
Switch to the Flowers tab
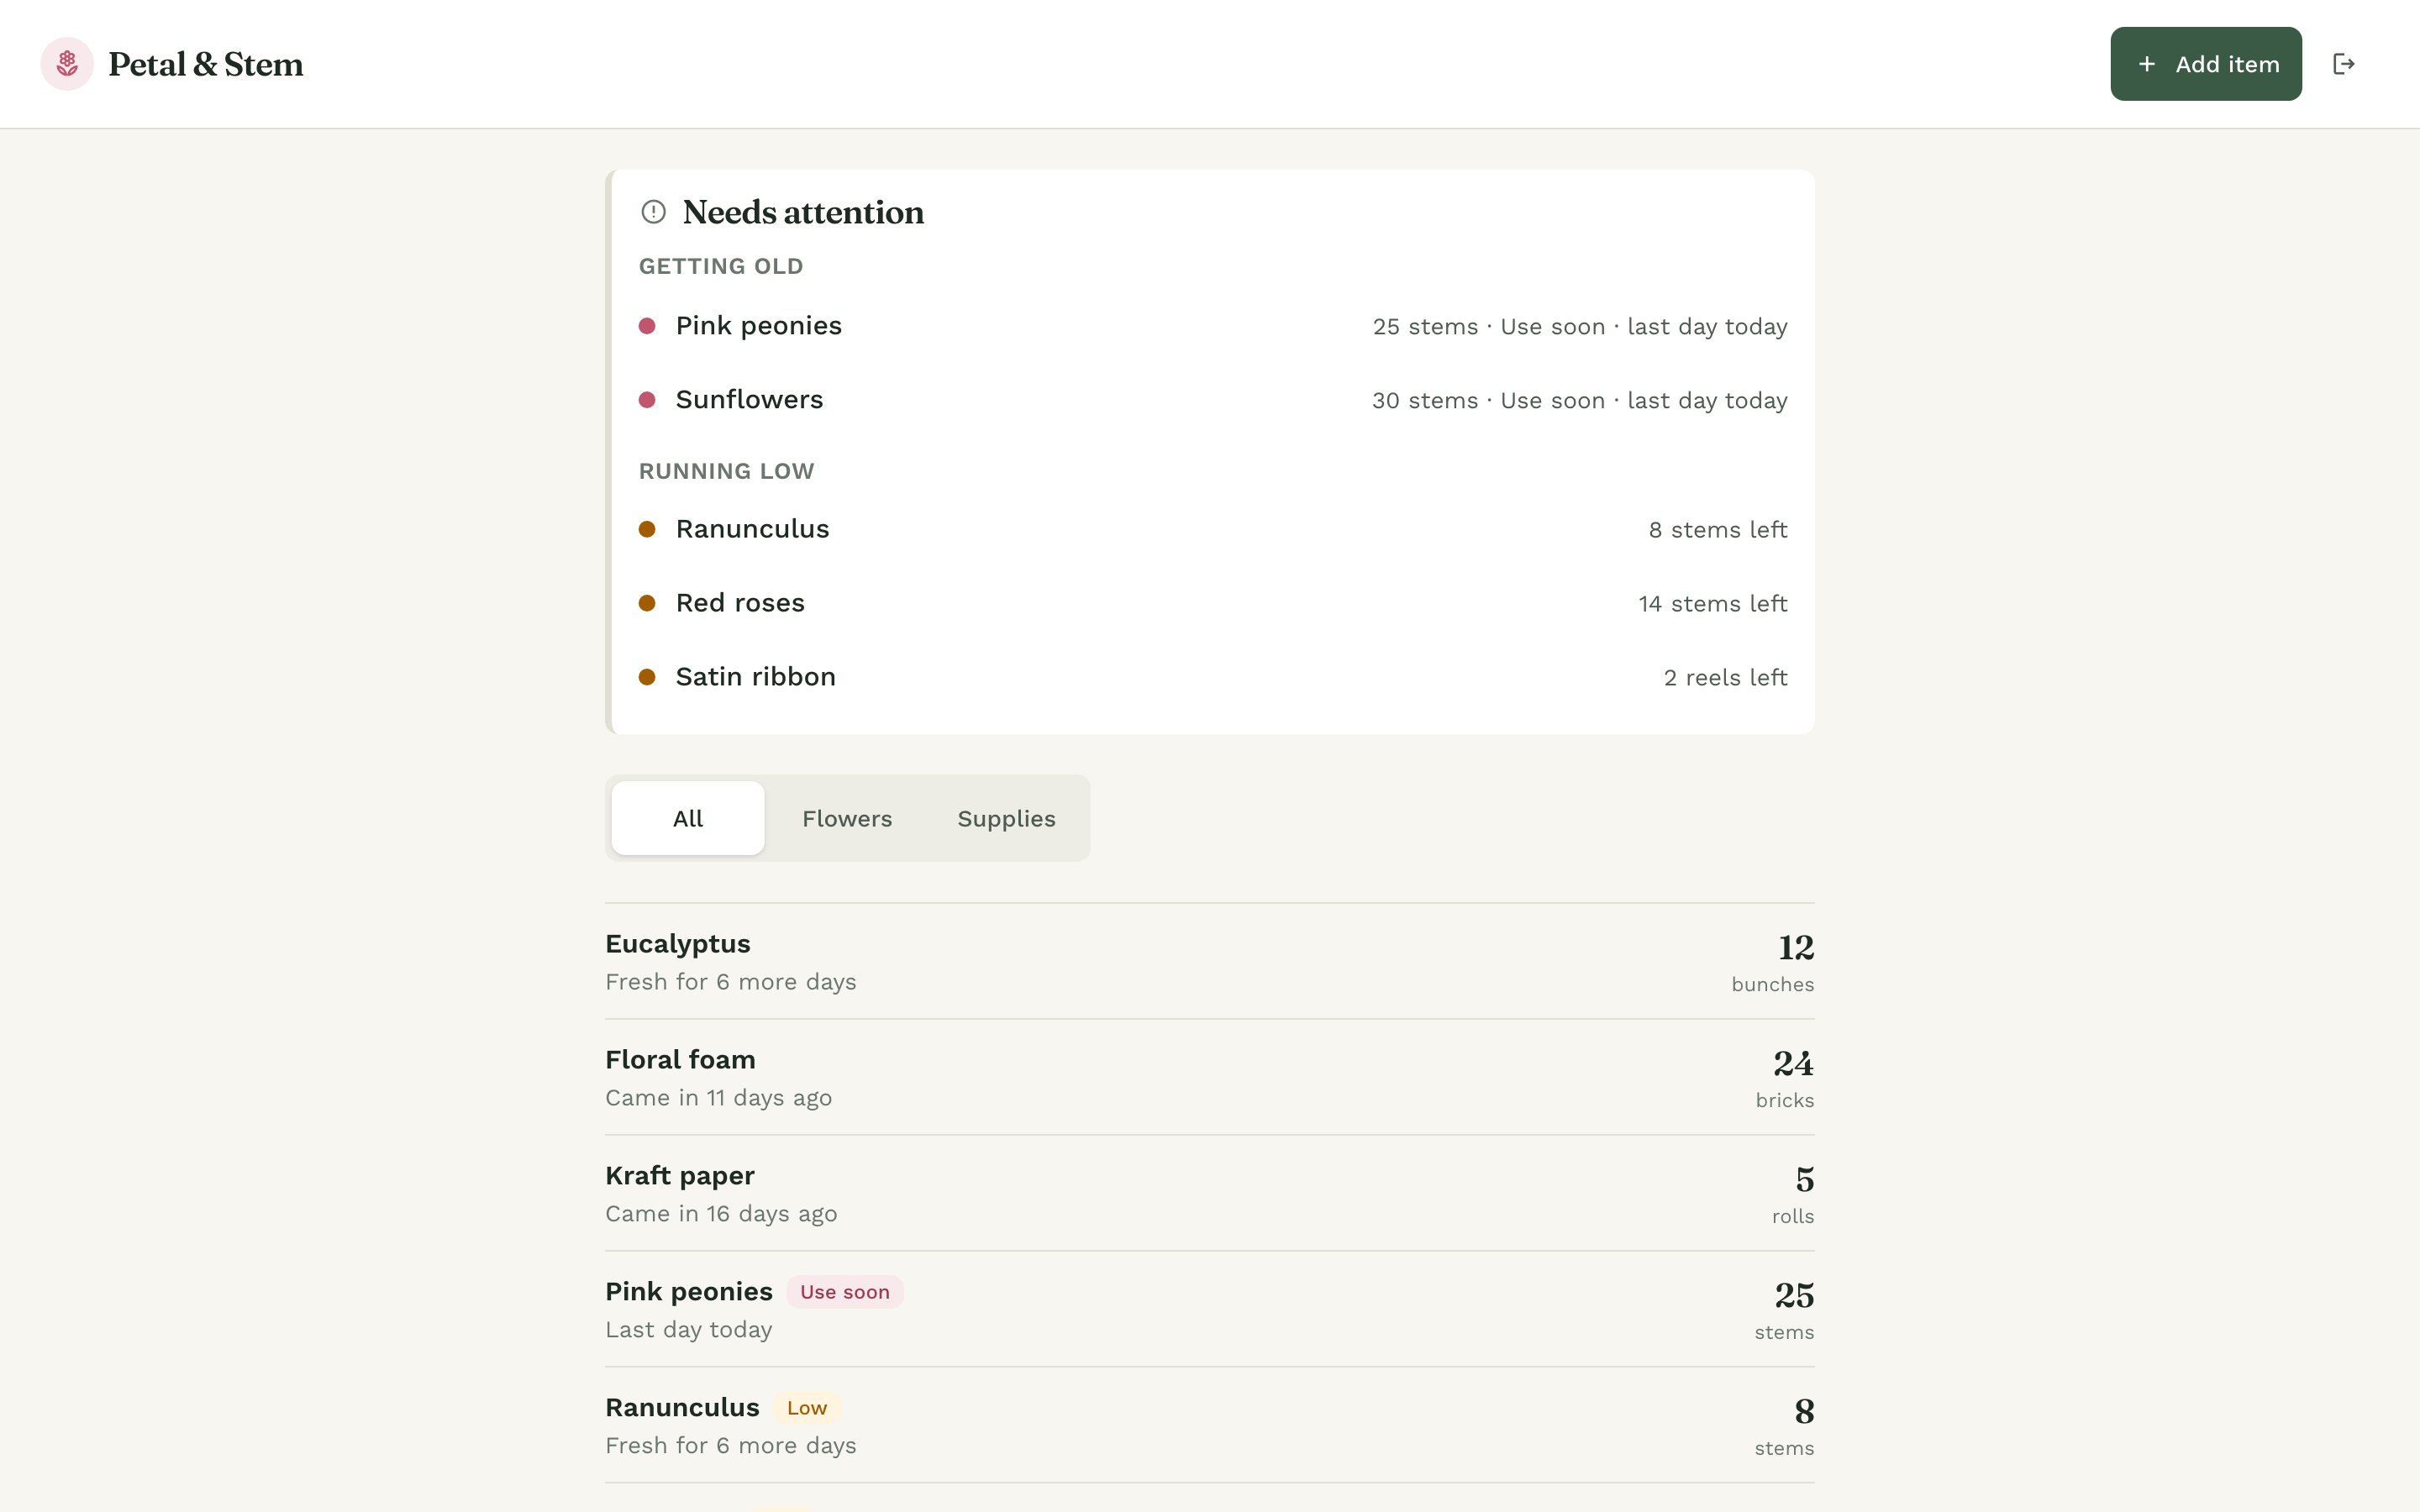(x=847, y=818)
